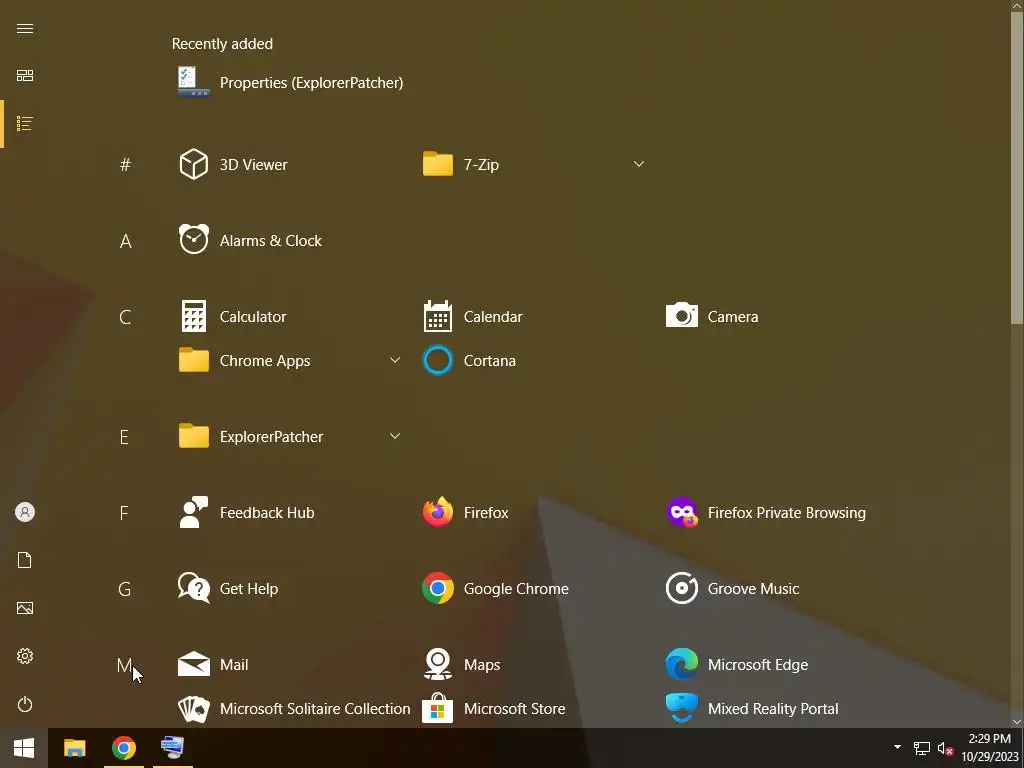Click the letter E section header
This screenshot has height=768, width=1024.
click(x=124, y=437)
